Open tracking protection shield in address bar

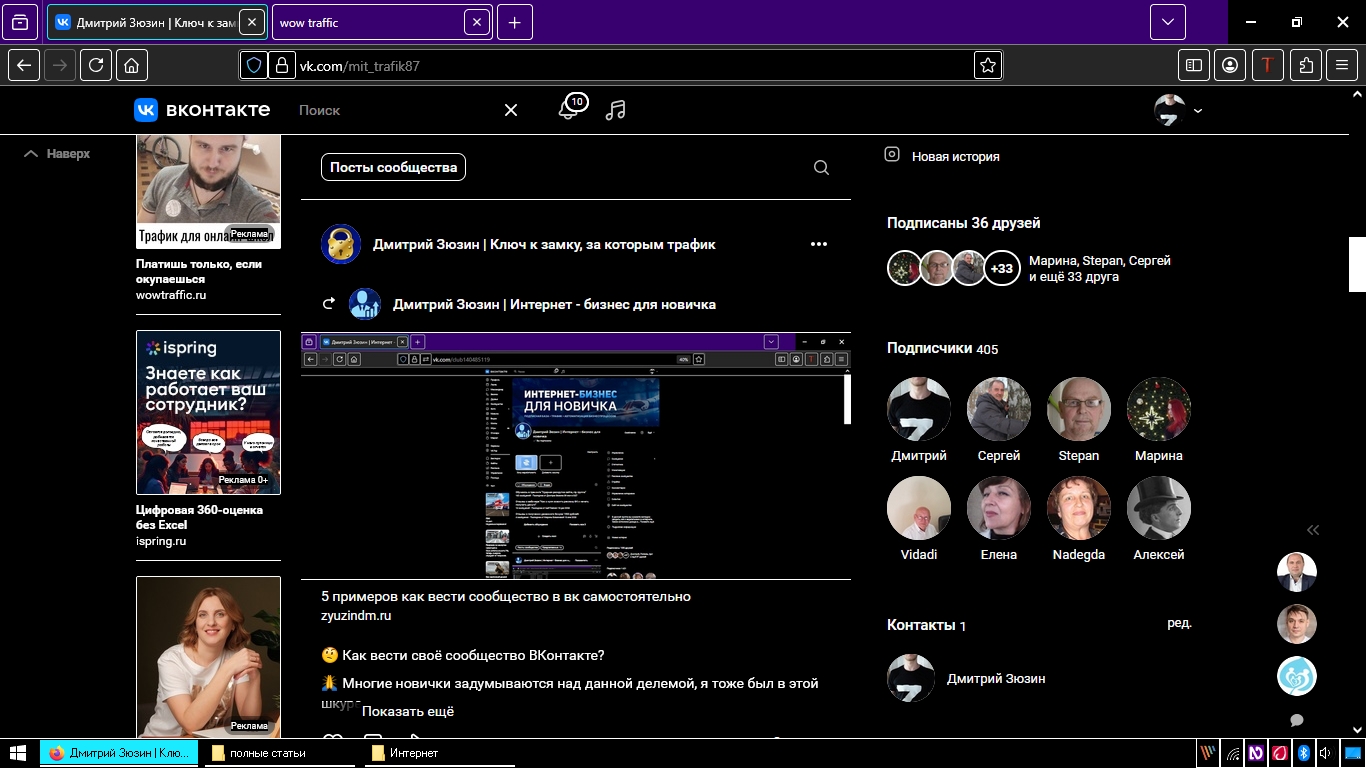click(x=254, y=66)
